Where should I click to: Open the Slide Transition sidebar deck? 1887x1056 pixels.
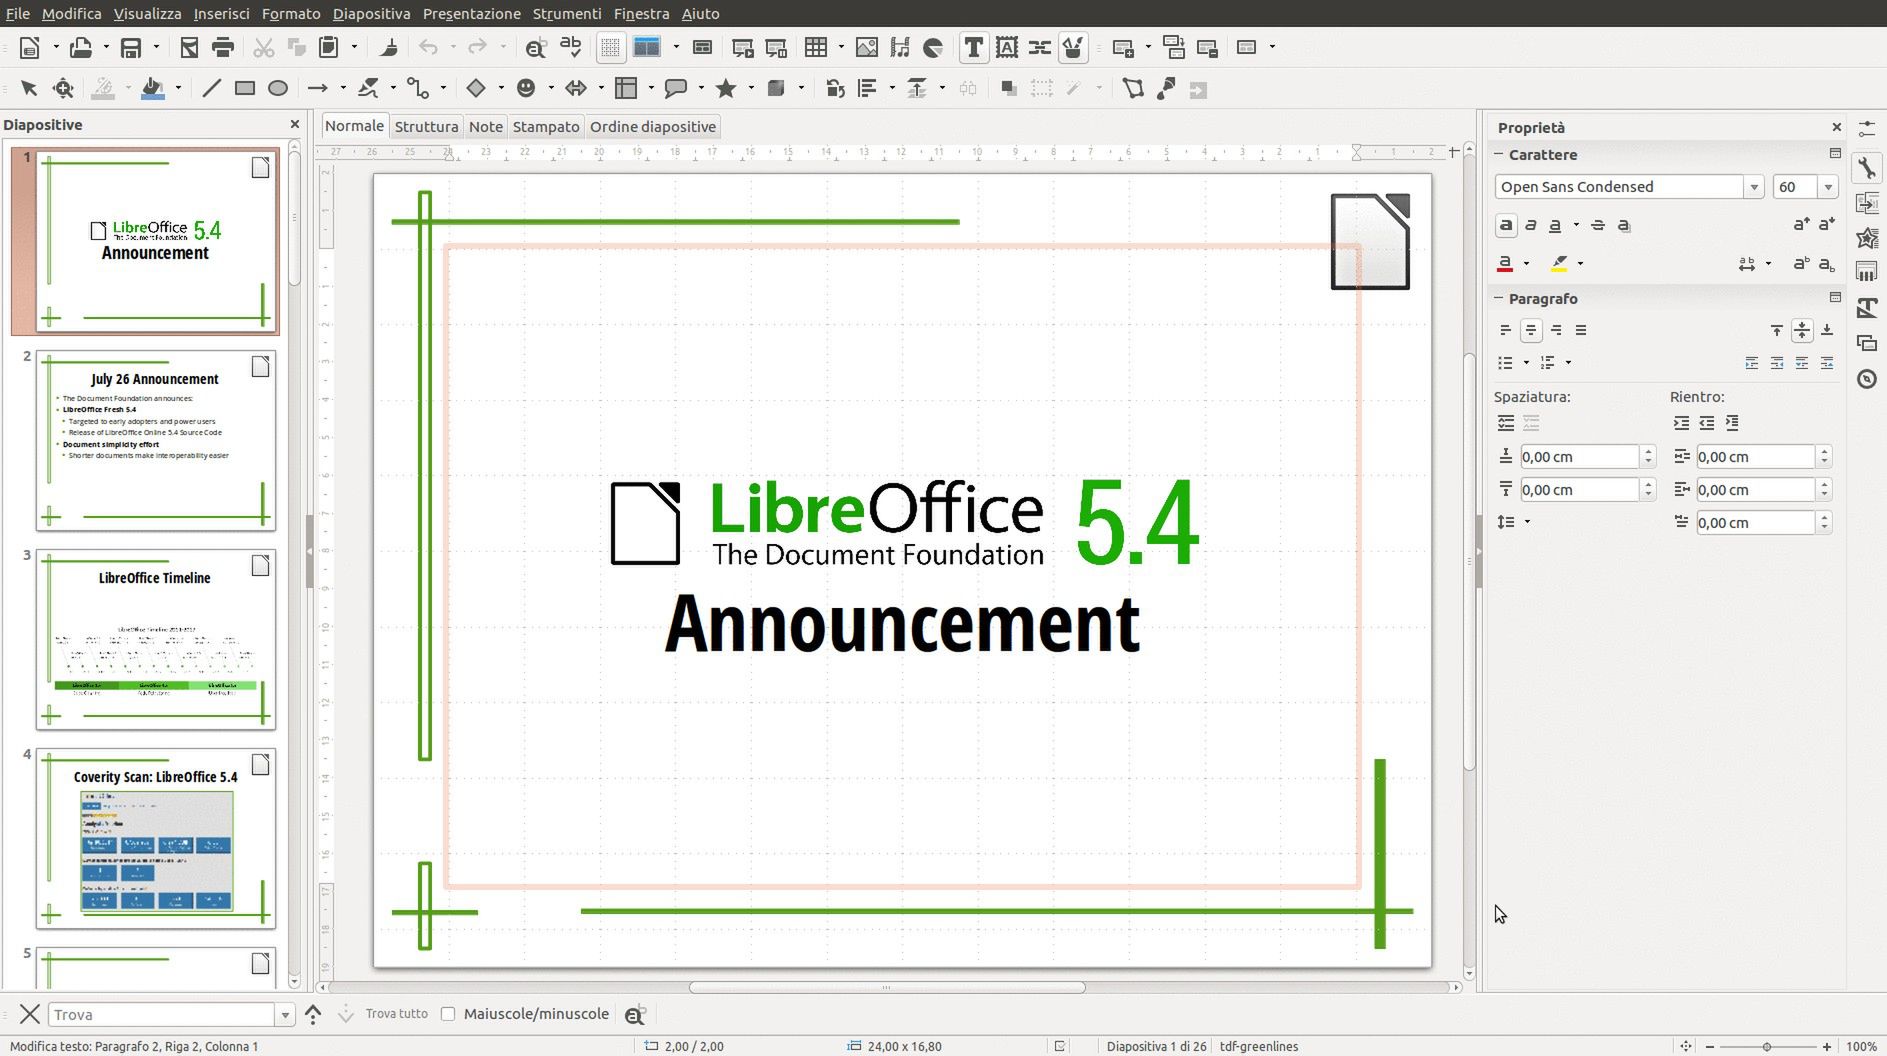(1866, 203)
